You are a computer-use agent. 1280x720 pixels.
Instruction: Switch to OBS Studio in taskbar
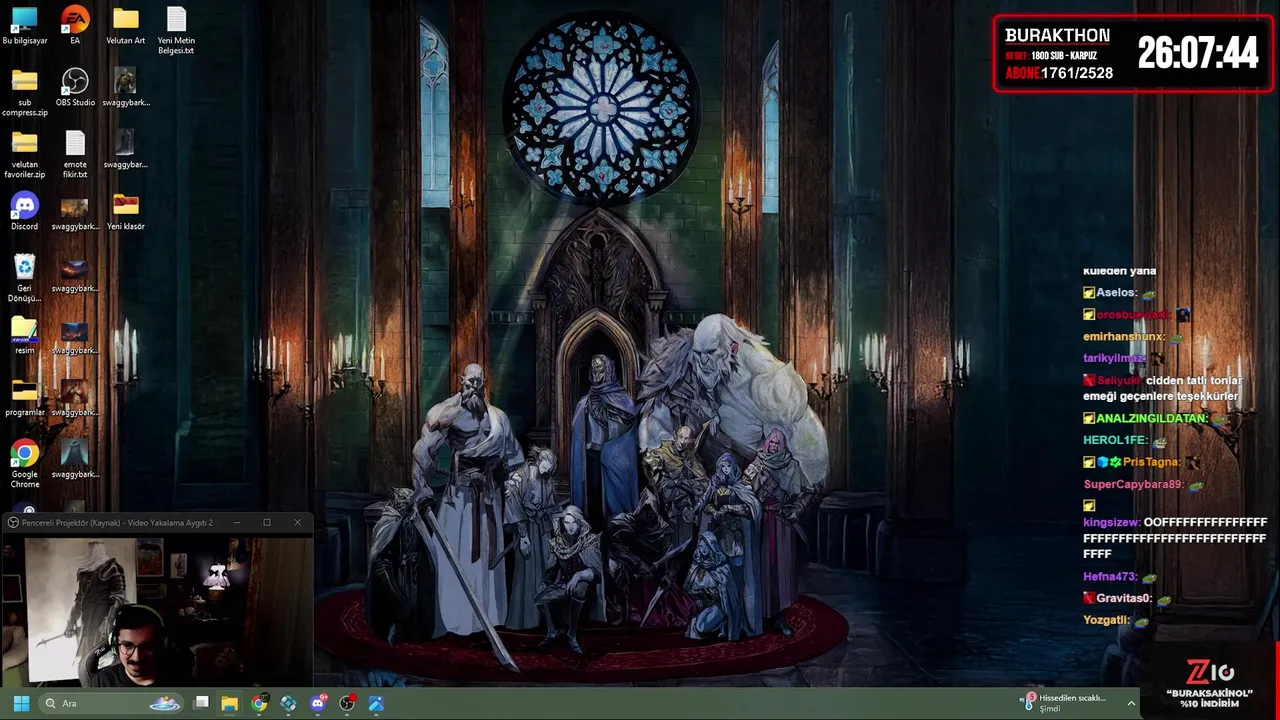[347, 704]
